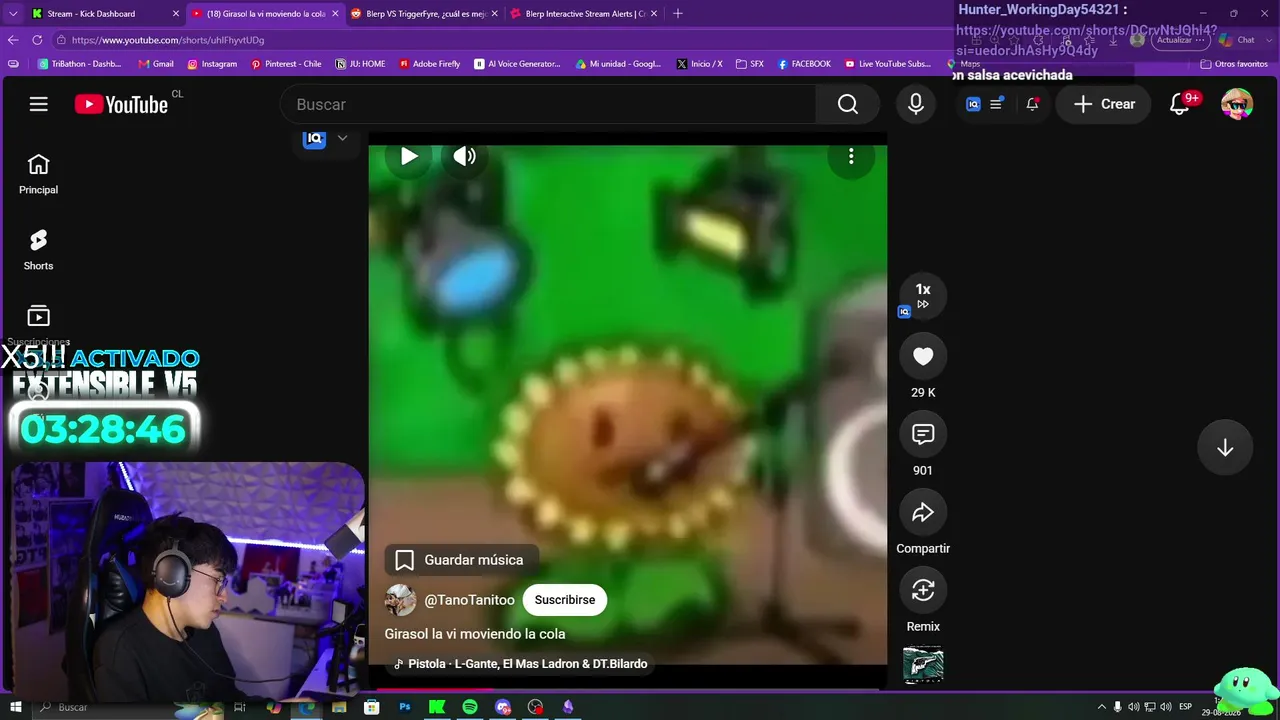The width and height of the screenshot is (1280, 720).
Task: Open the YouTube hamburger guide menu
Action: pyautogui.click(x=39, y=104)
